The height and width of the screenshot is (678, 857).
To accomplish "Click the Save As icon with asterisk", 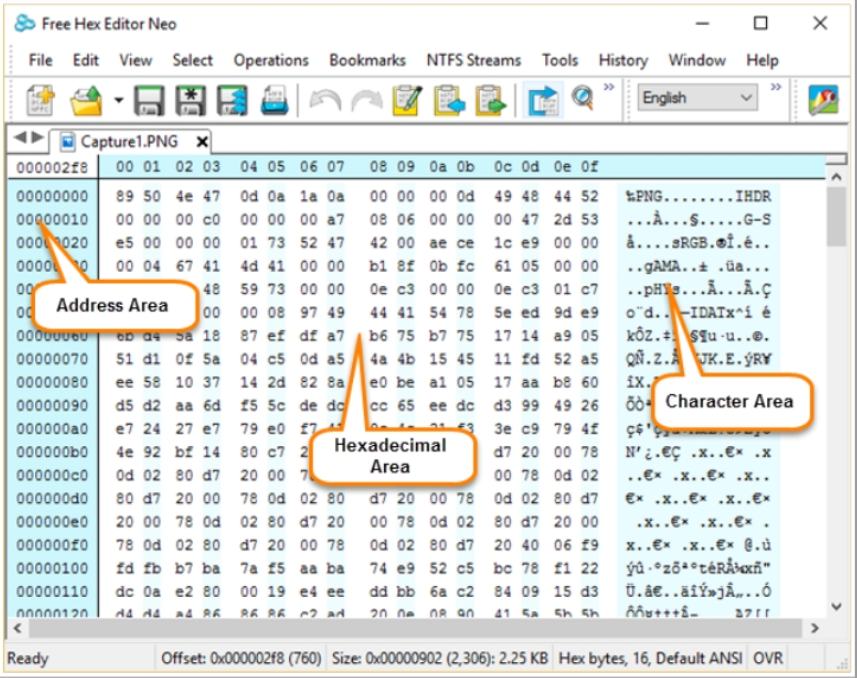I will point(191,100).
